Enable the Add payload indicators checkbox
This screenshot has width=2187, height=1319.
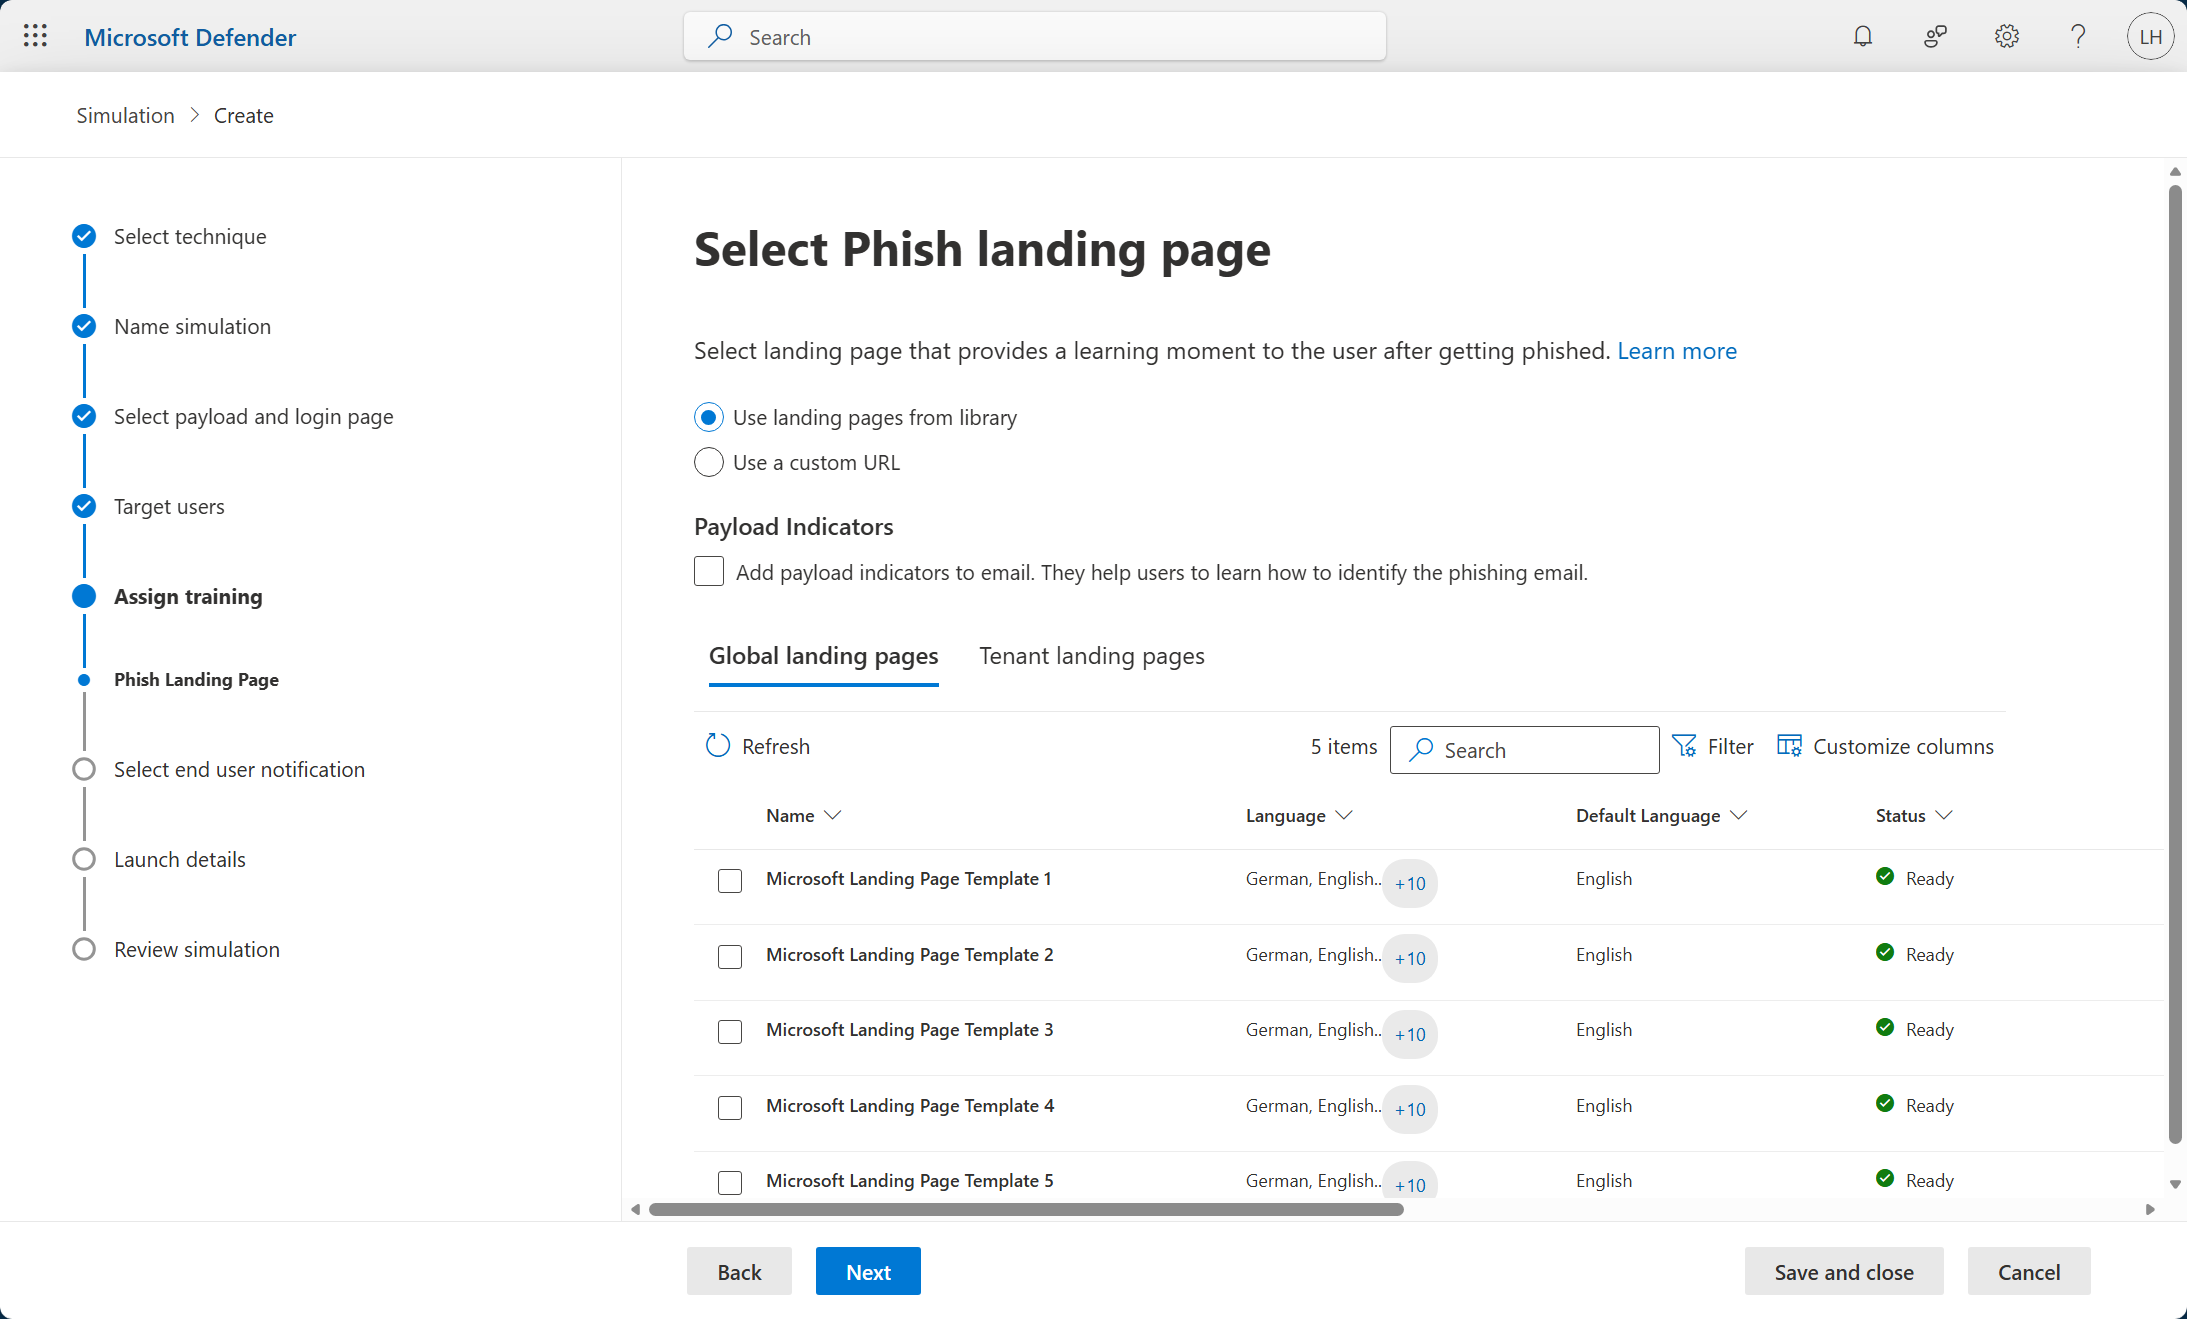709,572
